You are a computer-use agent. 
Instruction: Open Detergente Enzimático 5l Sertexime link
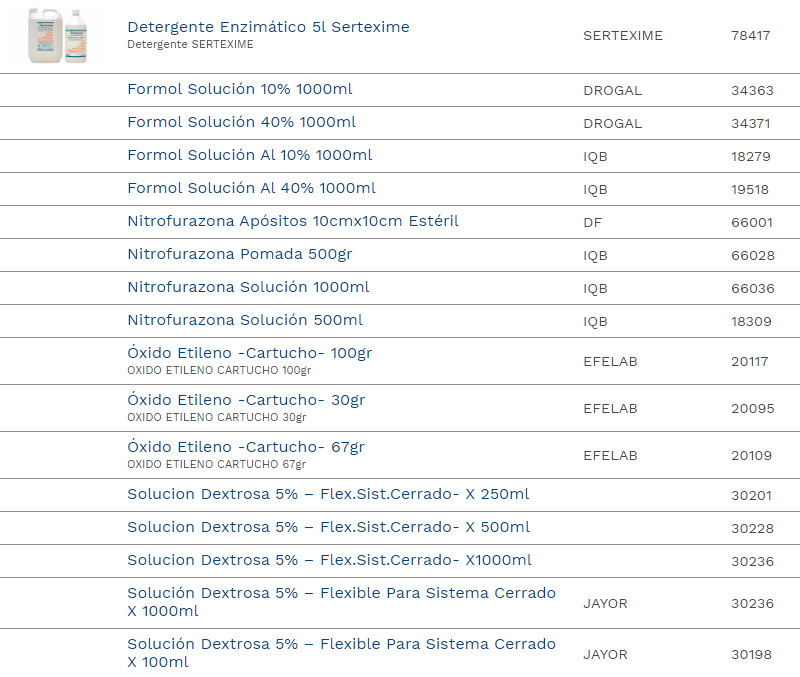coord(268,27)
